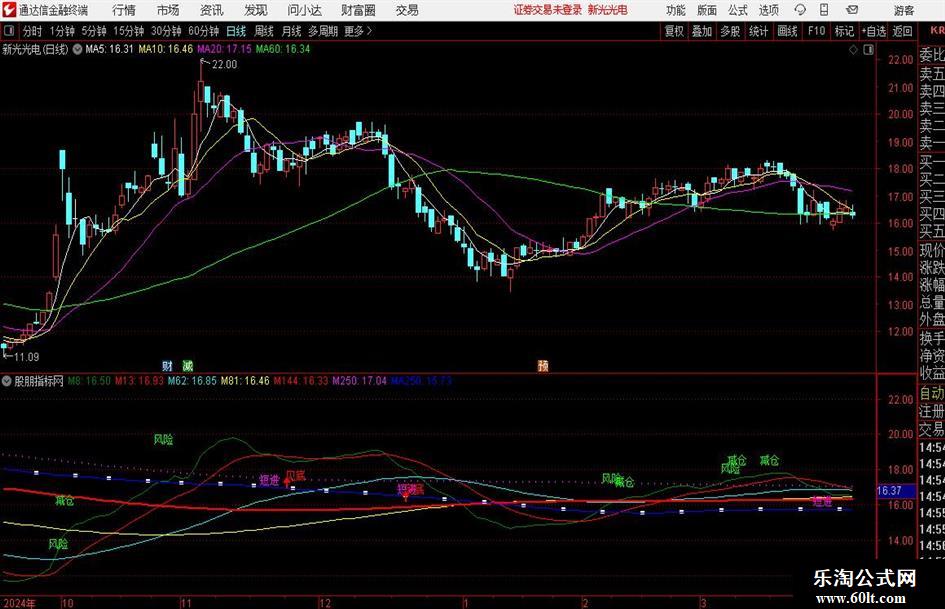Expand the 更多 periods list

[358, 31]
